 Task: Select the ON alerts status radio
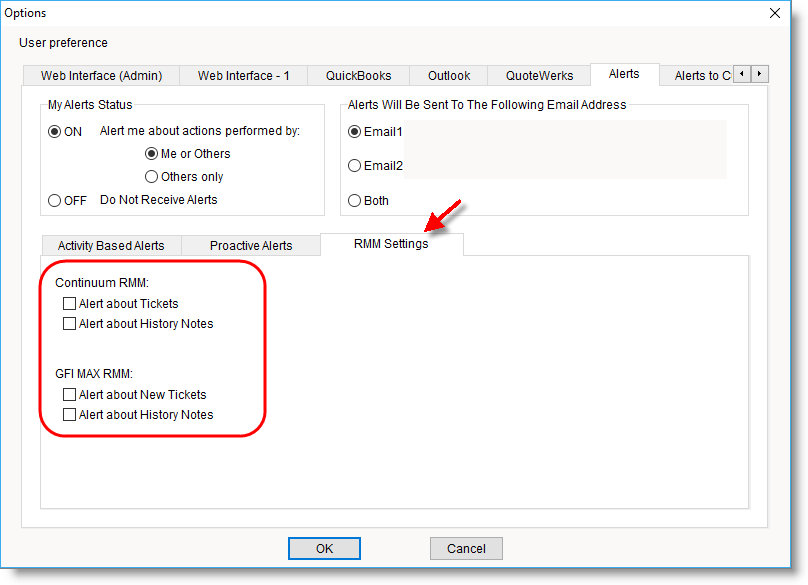55,132
